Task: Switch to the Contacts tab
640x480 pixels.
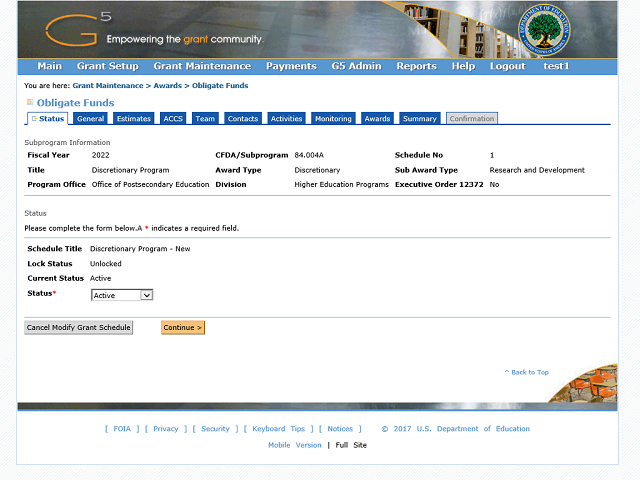Action: pyautogui.click(x=243, y=118)
